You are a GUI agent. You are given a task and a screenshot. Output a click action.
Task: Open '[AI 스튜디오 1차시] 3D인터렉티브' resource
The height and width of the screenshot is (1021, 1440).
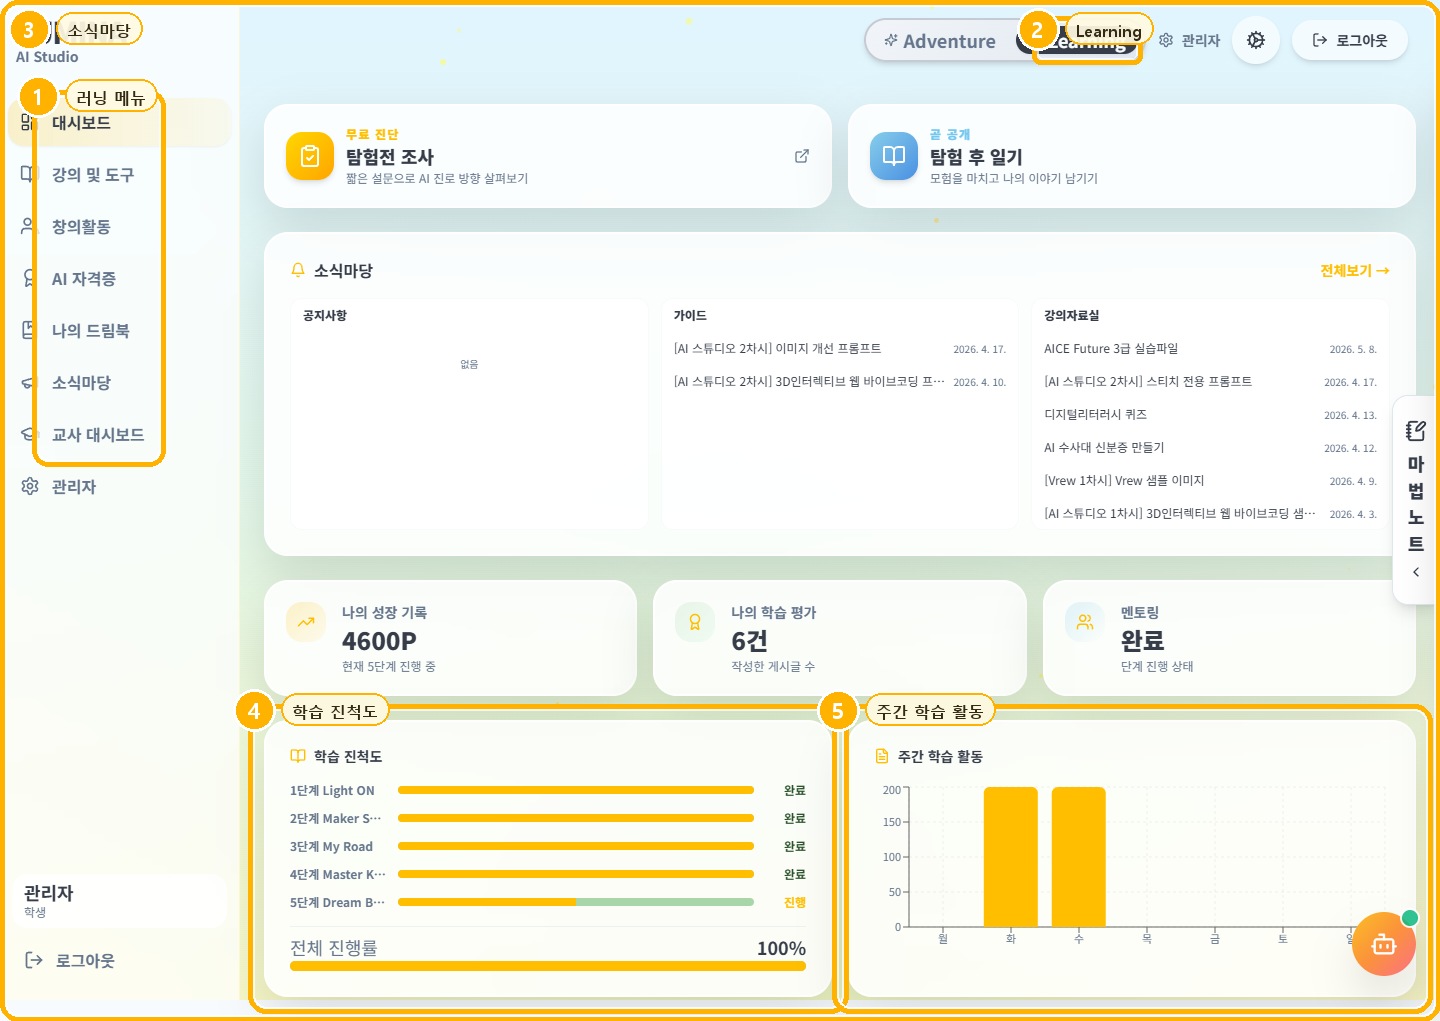[1210, 514]
